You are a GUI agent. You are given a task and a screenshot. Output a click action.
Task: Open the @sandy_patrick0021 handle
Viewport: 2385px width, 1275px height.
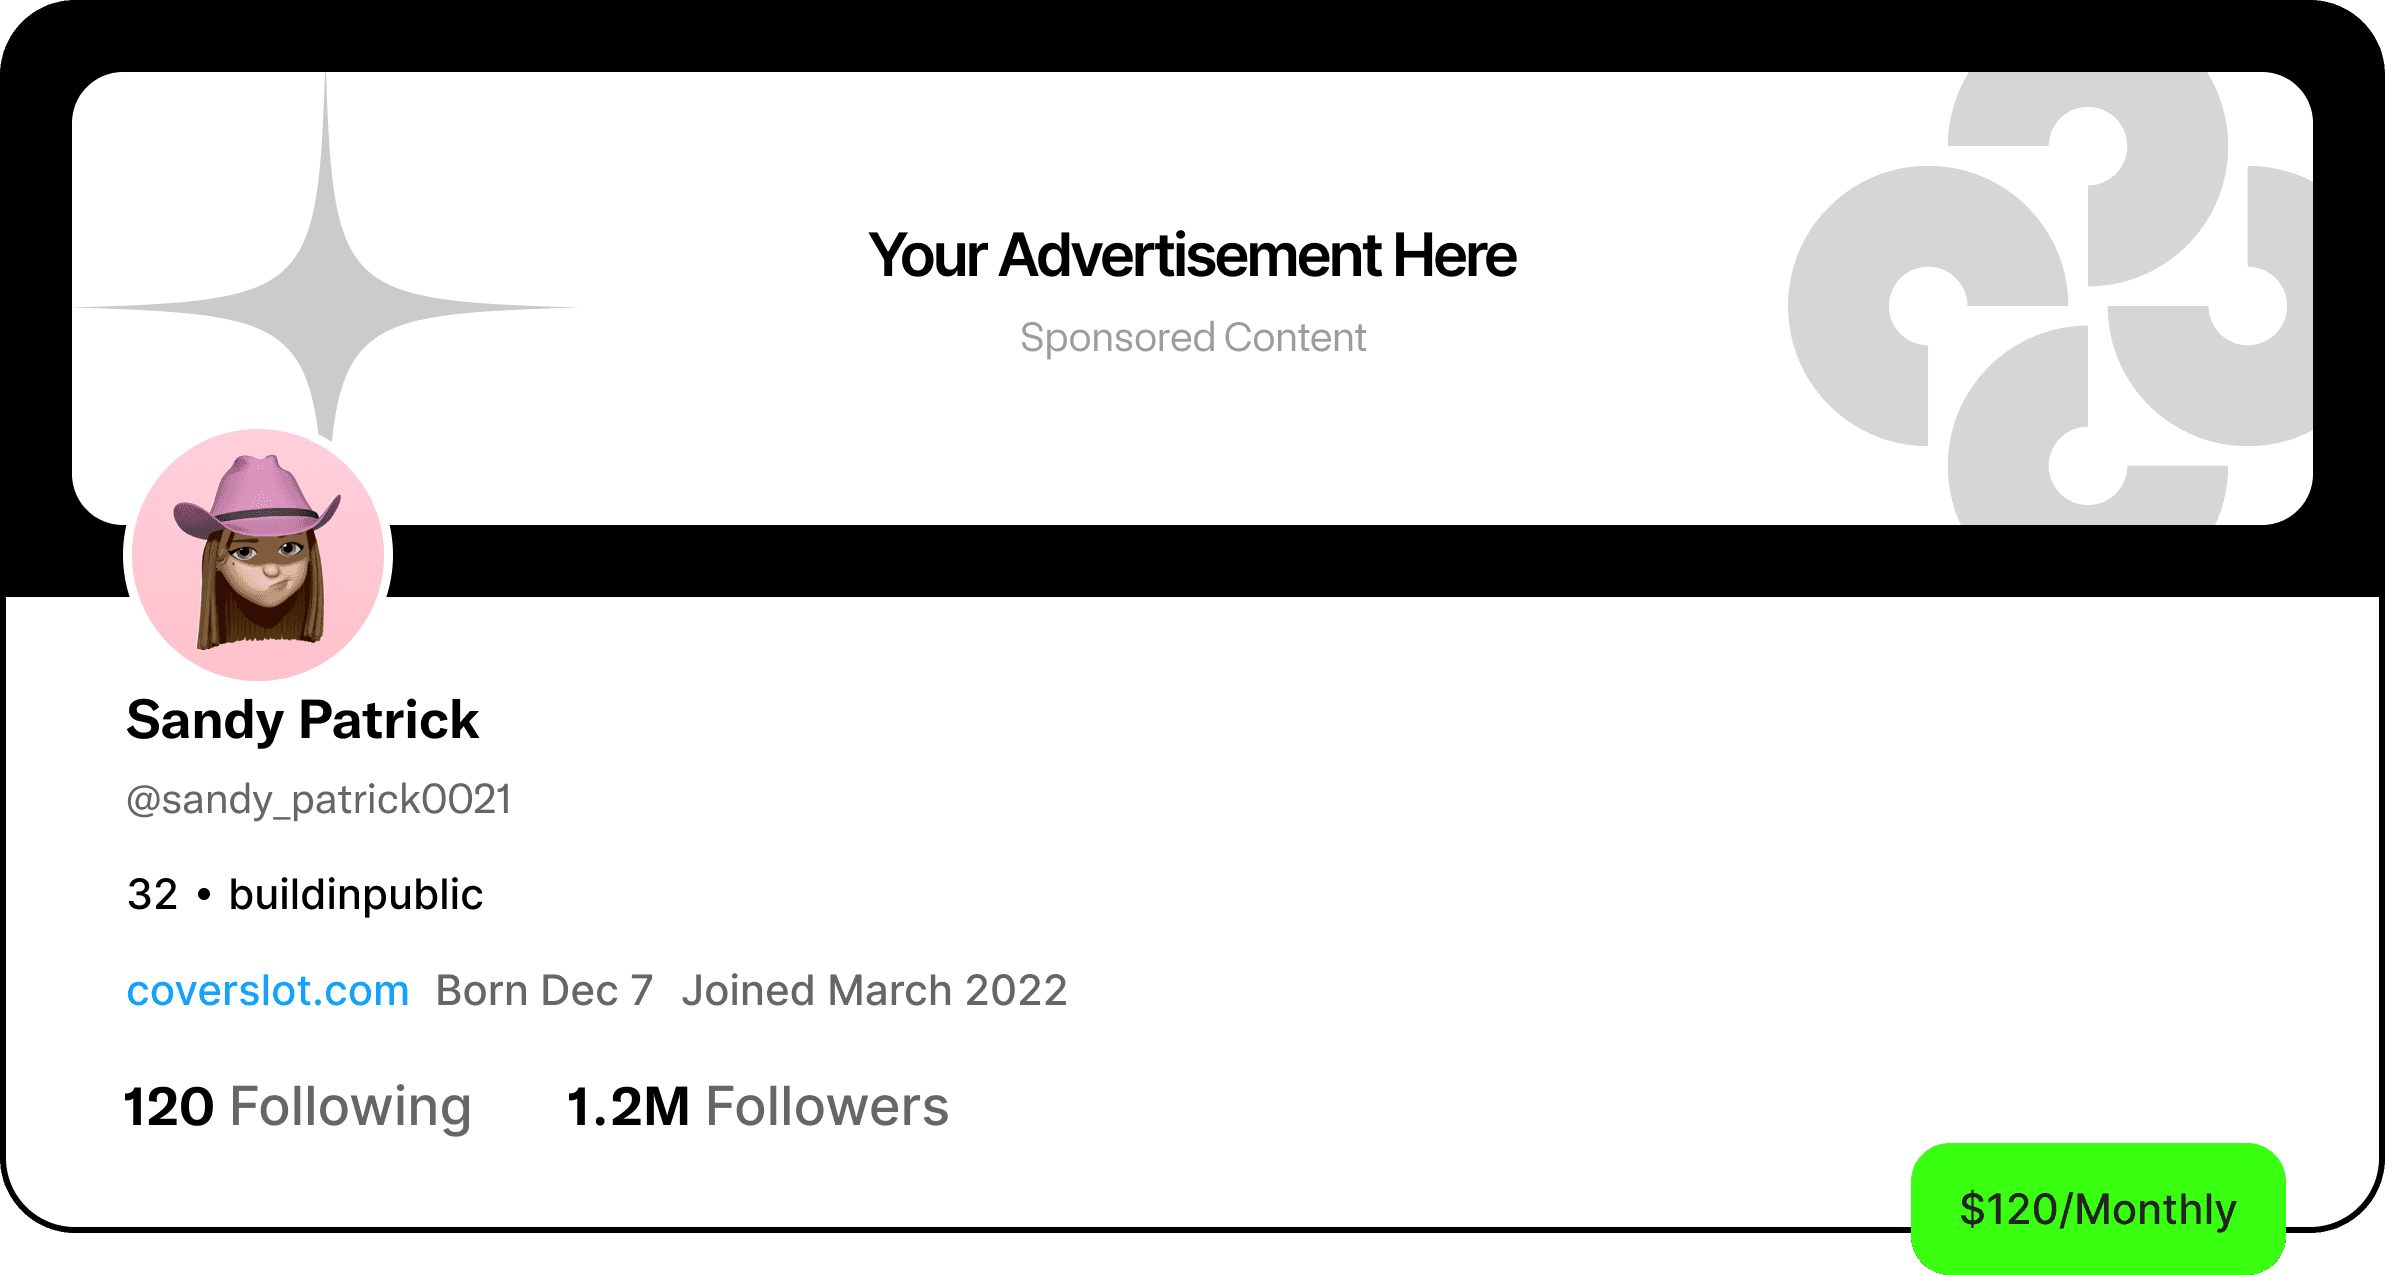(x=319, y=800)
